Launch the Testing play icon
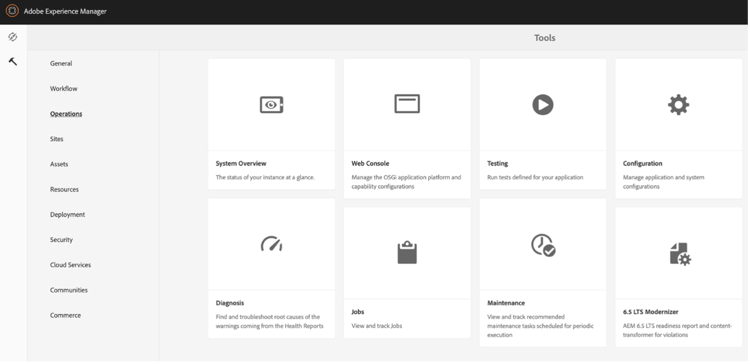This screenshot has height=364, width=750. click(543, 104)
